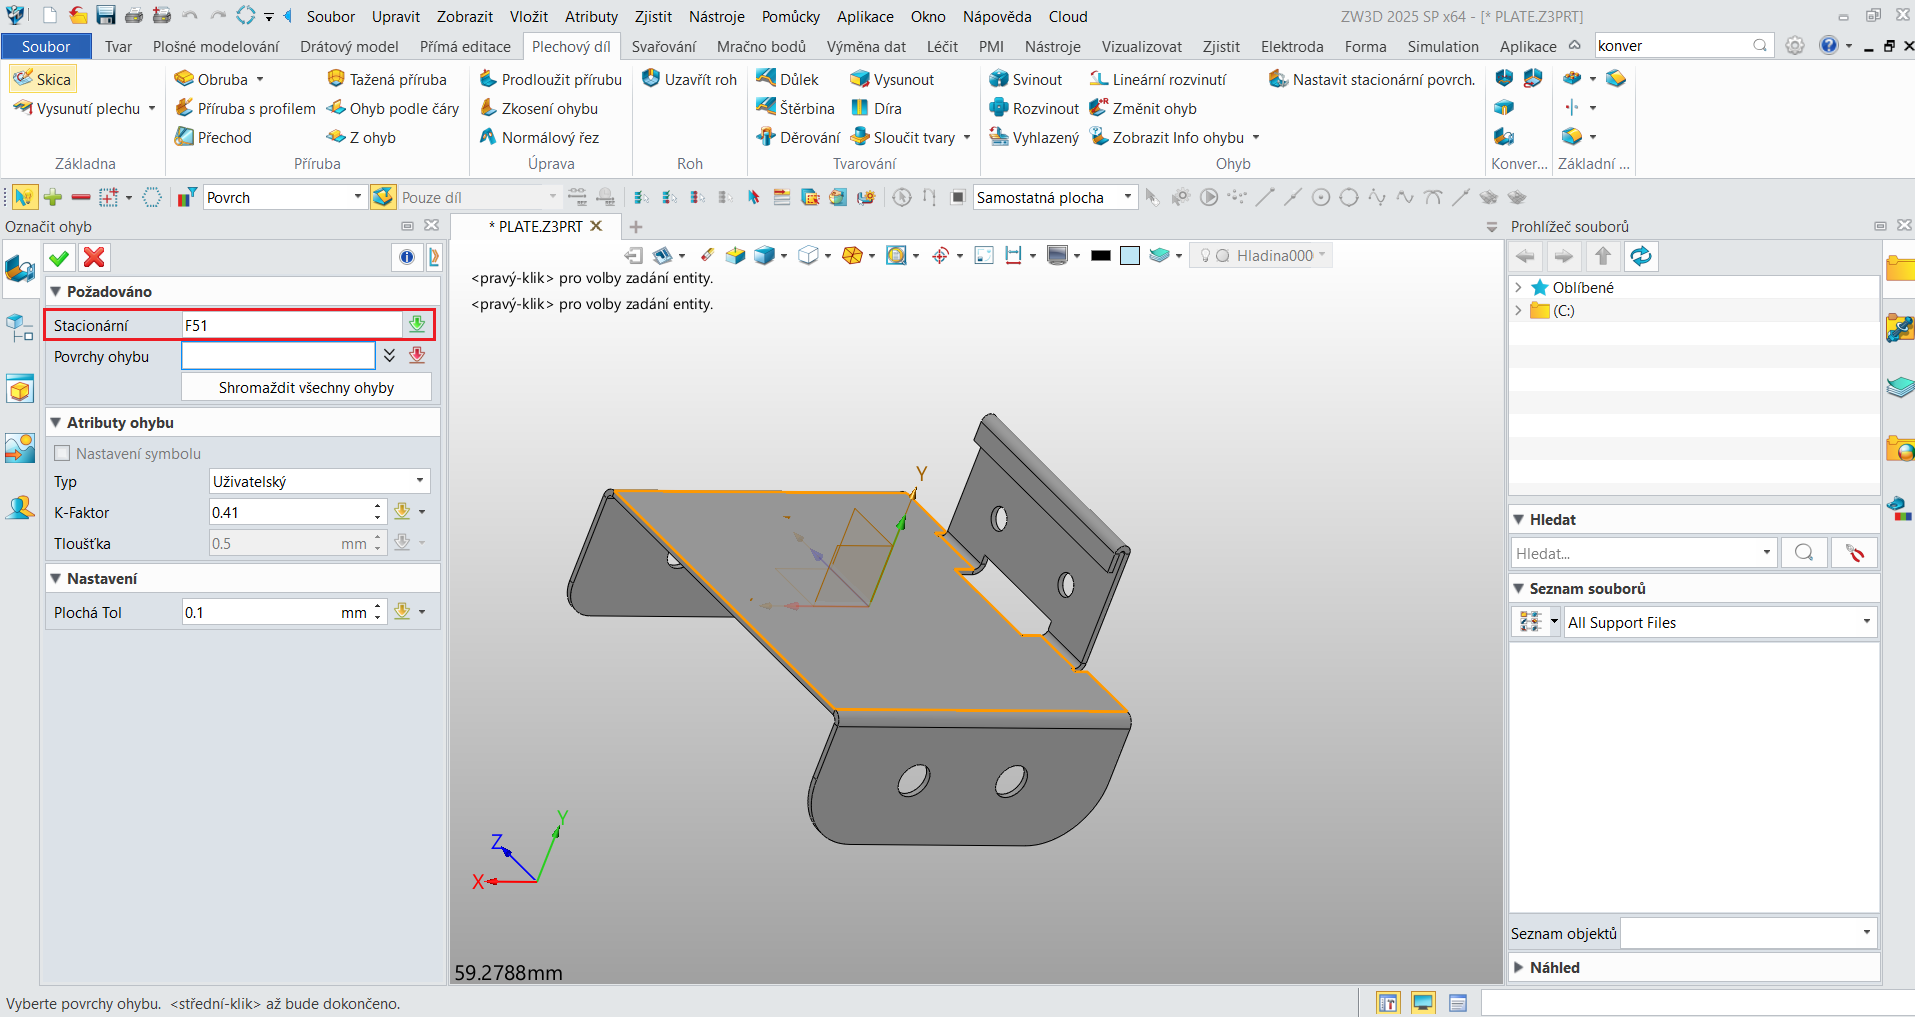Click the light blue color swatch
Image resolution: width=1915 pixels, height=1017 pixels.
[x=1130, y=256]
